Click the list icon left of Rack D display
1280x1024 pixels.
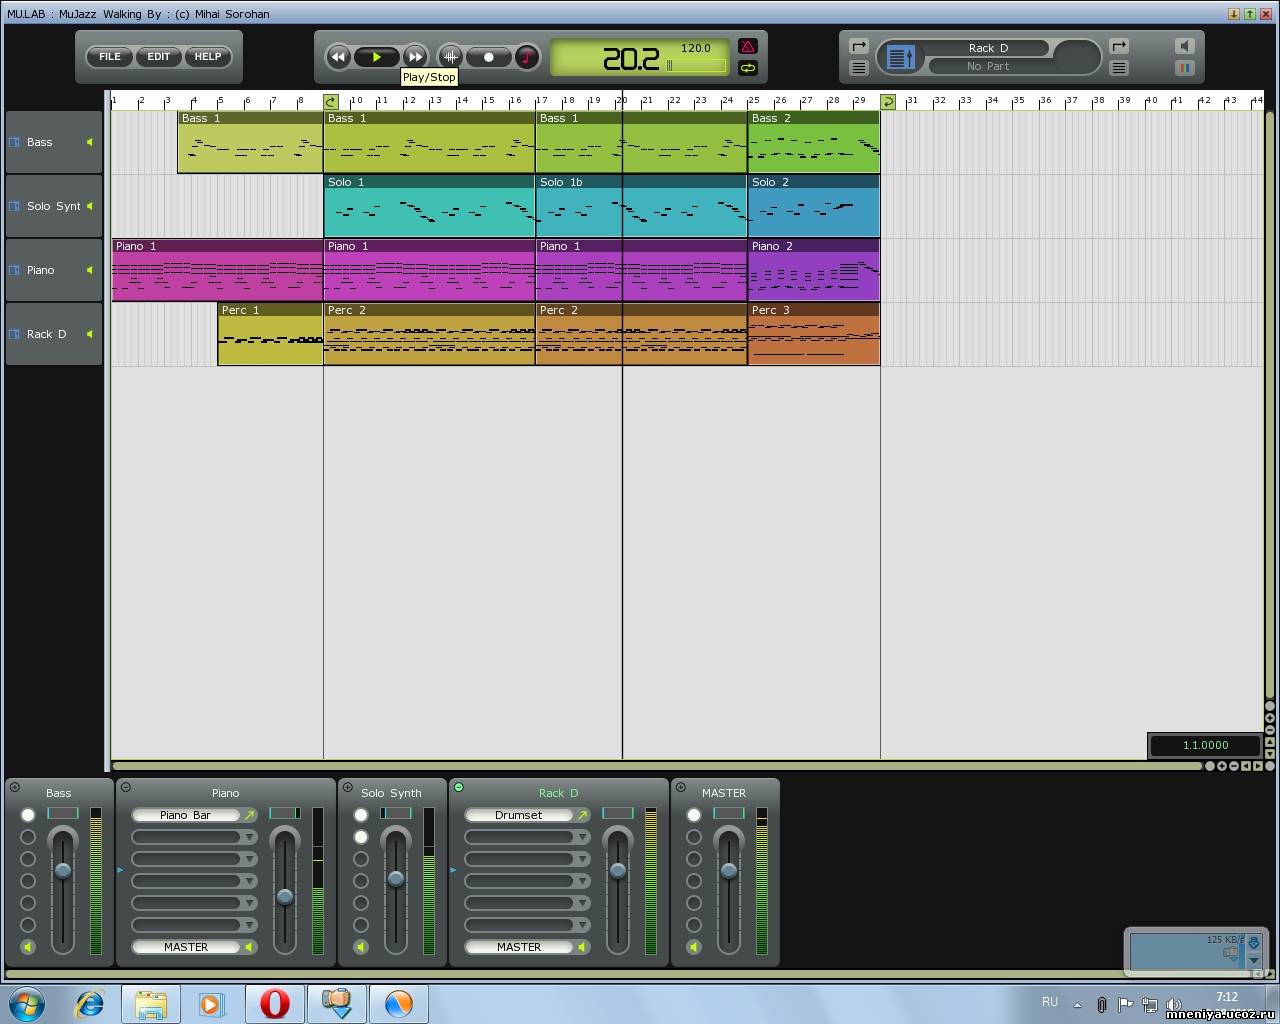[x=858, y=68]
